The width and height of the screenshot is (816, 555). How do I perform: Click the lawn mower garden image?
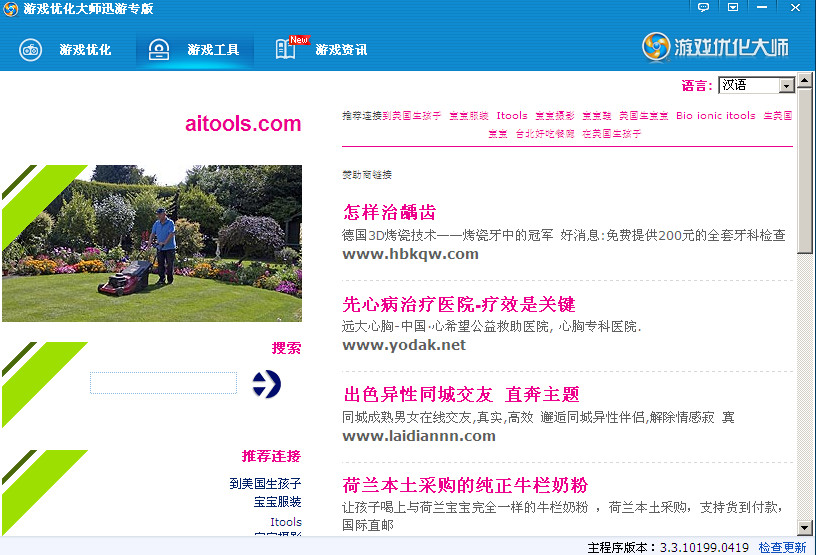152,243
